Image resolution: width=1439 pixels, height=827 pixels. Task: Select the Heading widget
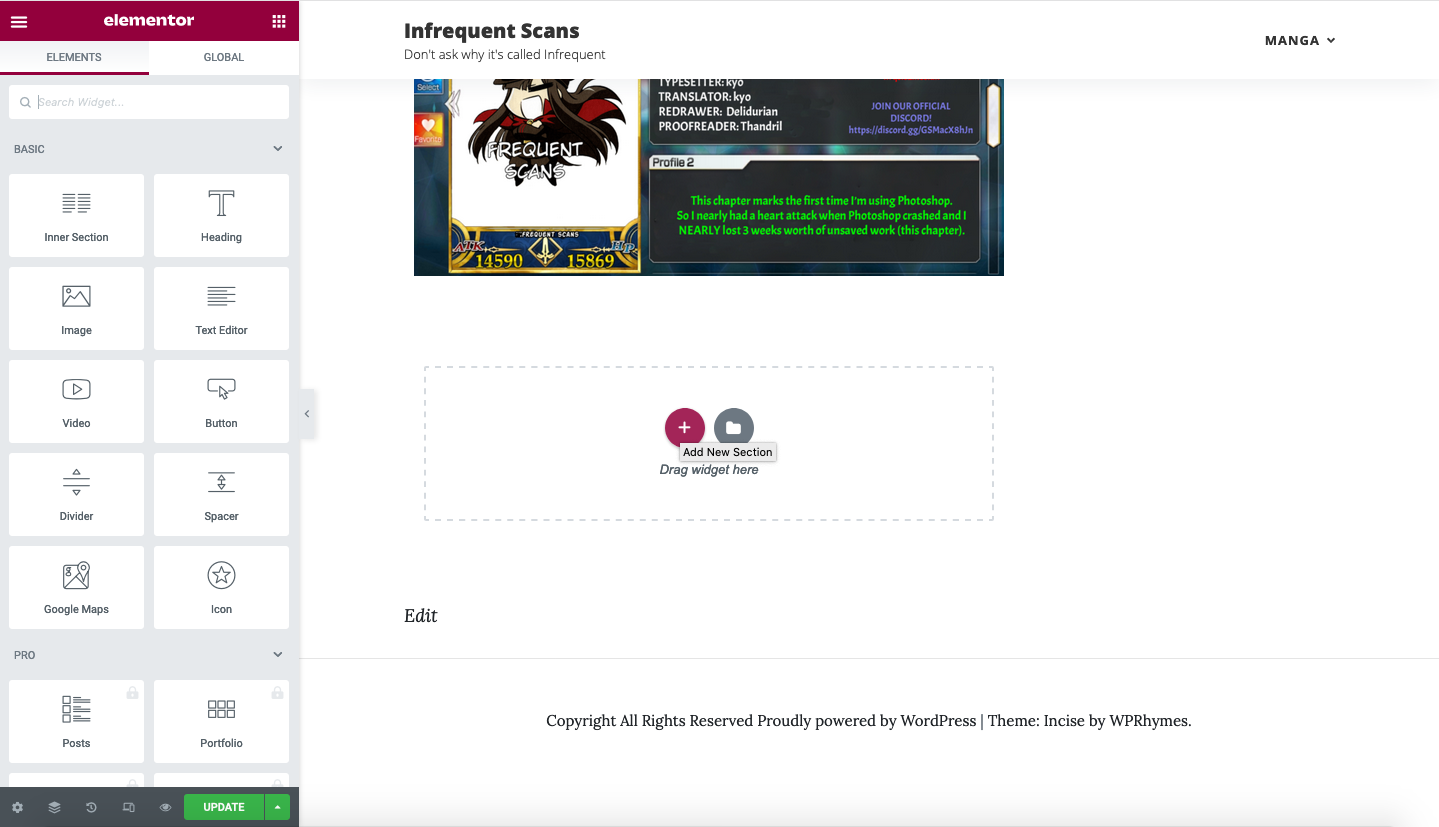tap(221, 215)
